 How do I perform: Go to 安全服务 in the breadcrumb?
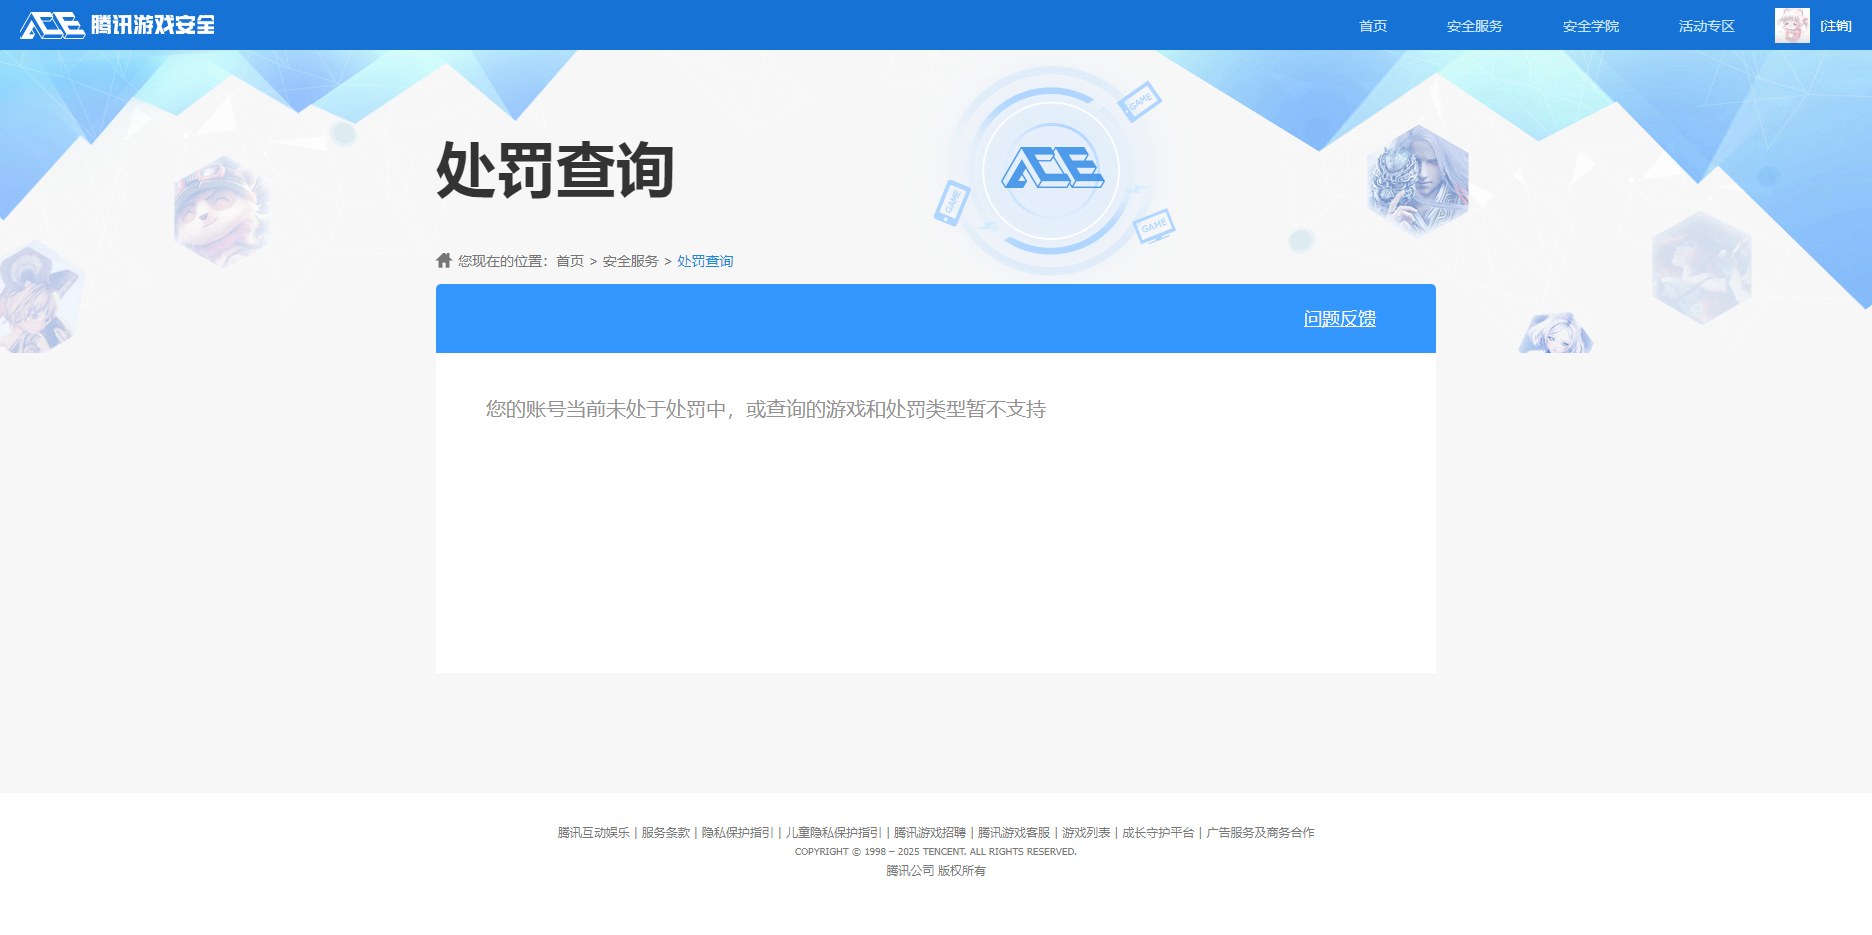click(x=630, y=261)
